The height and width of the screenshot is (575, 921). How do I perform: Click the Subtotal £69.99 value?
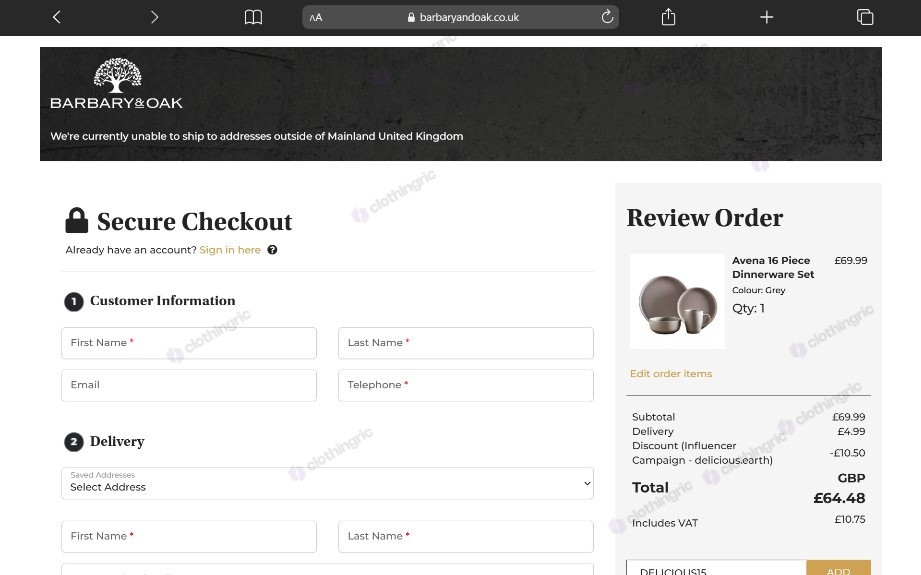coord(849,417)
